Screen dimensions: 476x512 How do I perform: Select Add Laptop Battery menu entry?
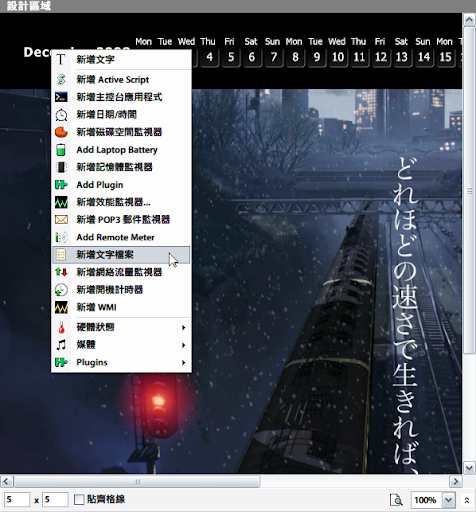click(x=121, y=150)
